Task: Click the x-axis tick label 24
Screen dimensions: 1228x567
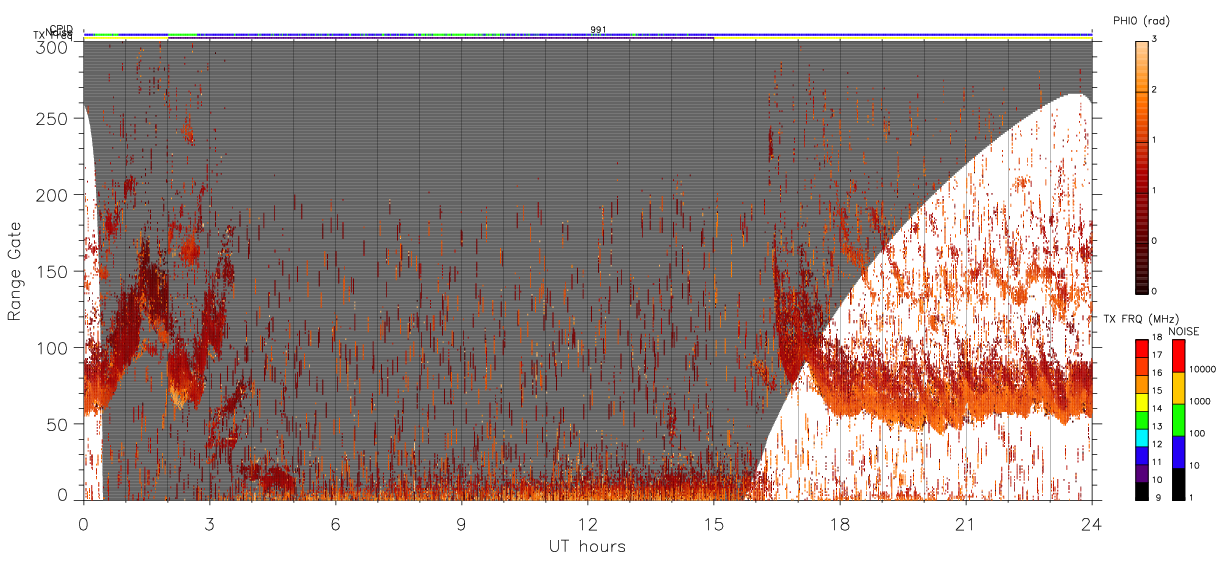Action: (x=1091, y=523)
